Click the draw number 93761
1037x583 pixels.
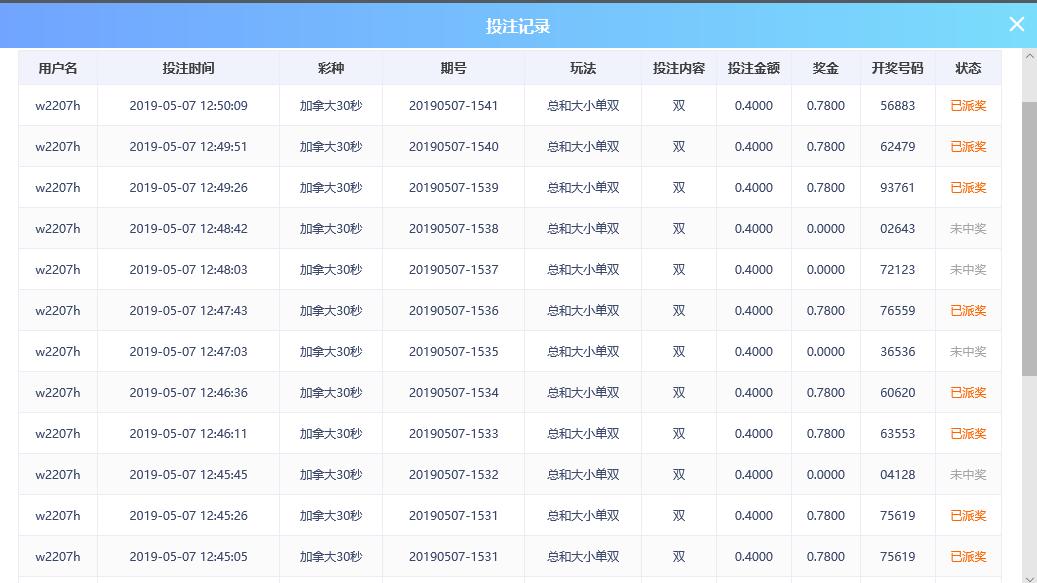[x=897, y=187]
